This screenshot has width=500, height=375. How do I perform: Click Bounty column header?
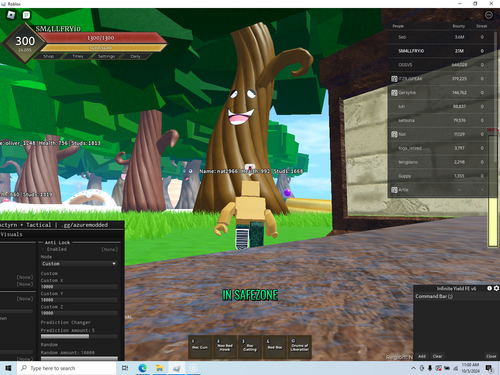point(459,26)
